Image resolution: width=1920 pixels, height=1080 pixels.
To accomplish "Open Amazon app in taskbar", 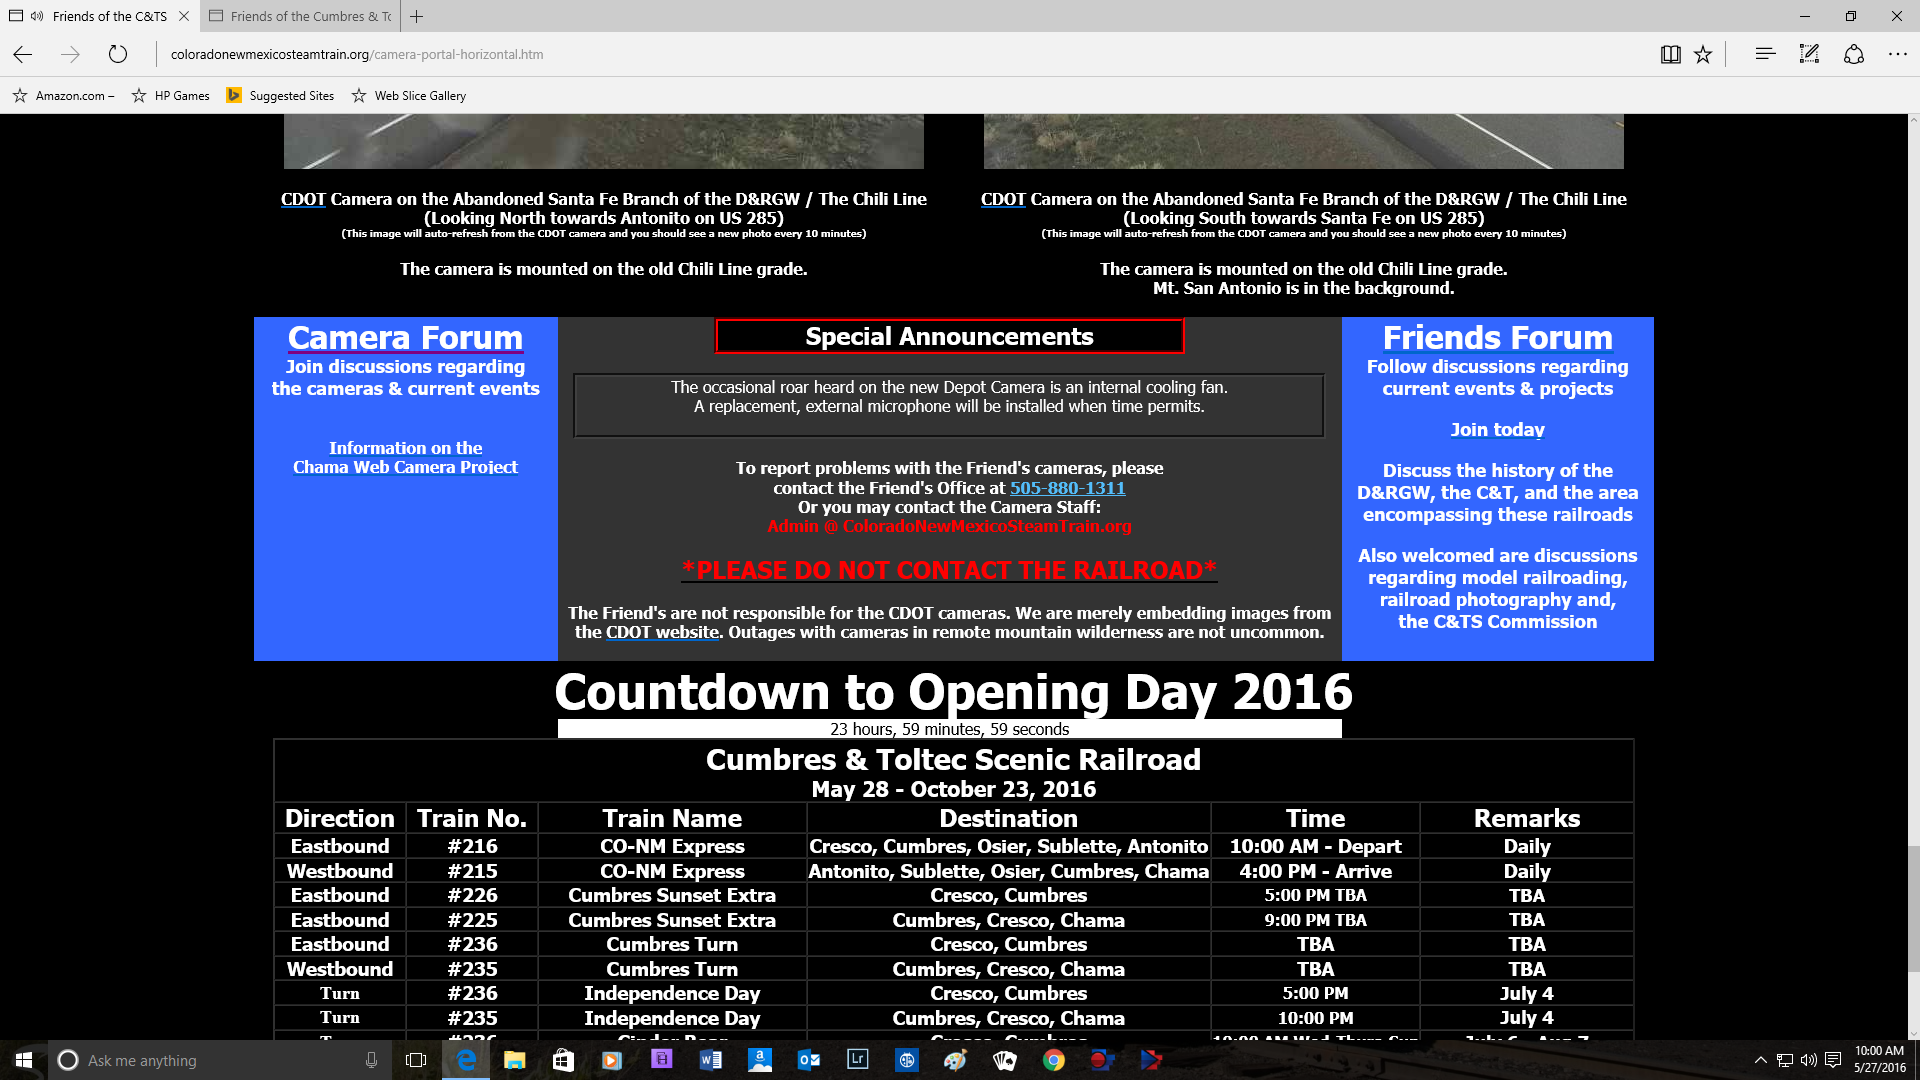I will [760, 1060].
